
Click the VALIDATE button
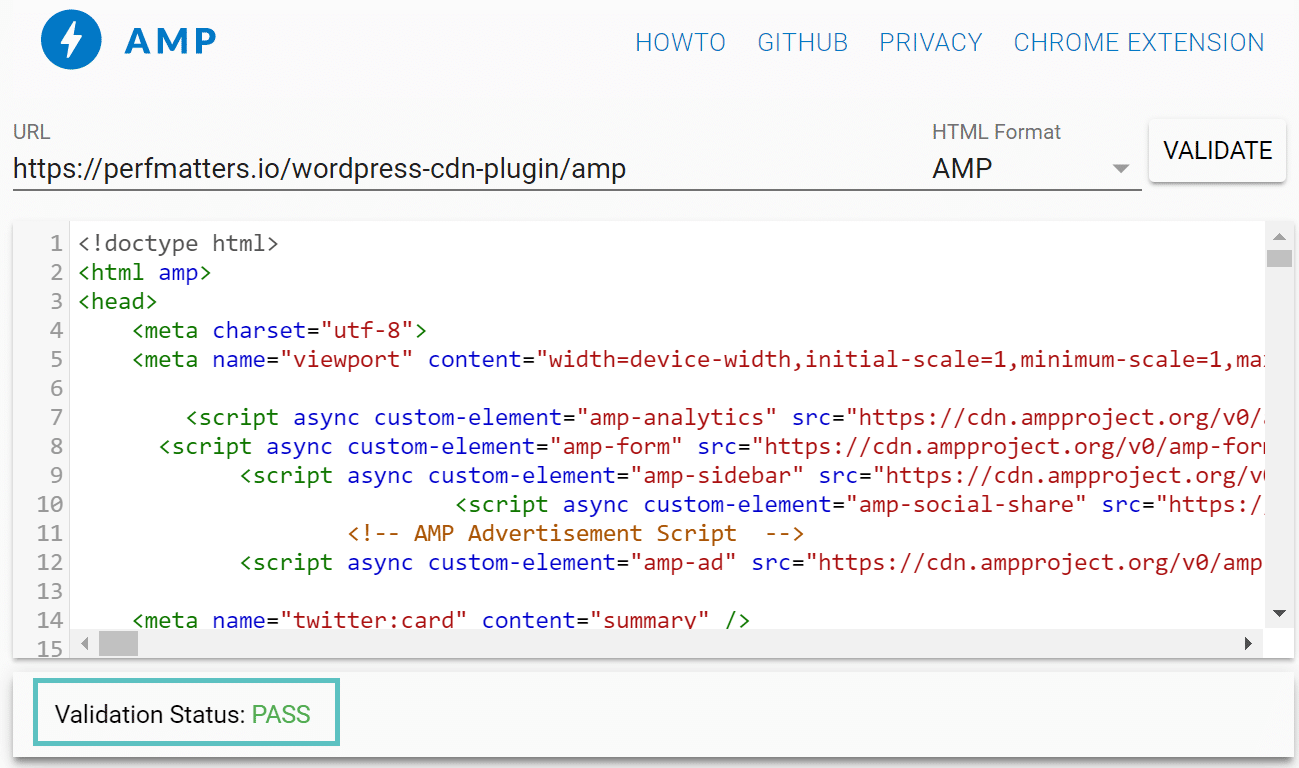(x=1217, y=150)
